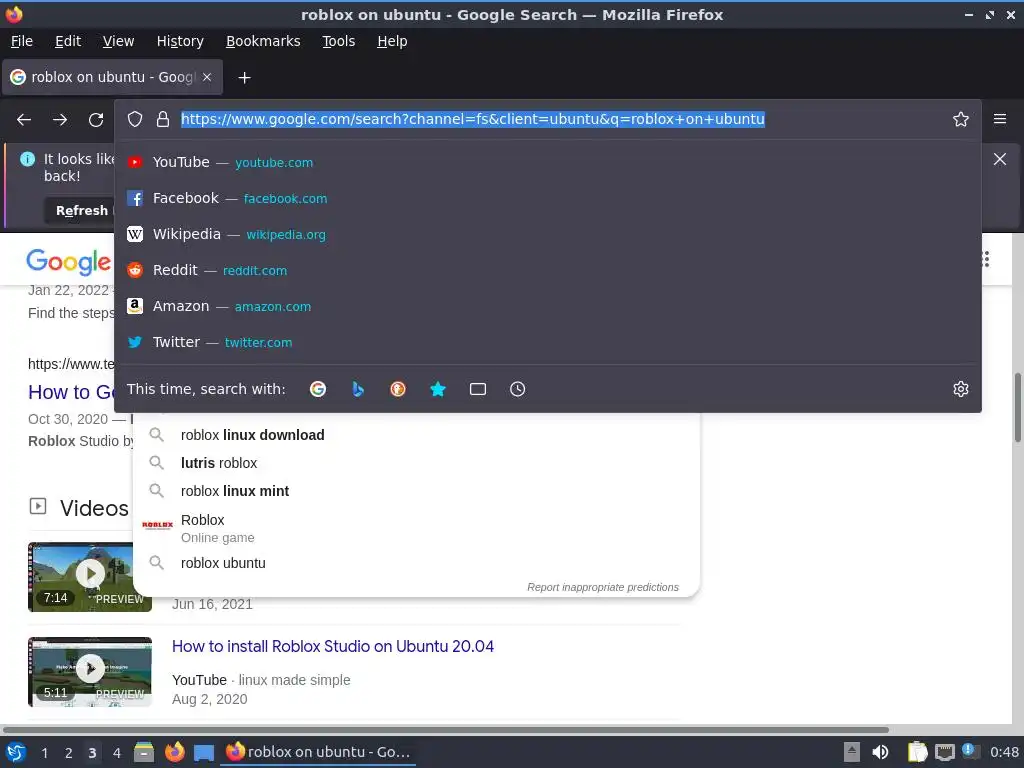Search this time with Bing icon
Screen dimensions: 1024x768
tap(358, 389)
